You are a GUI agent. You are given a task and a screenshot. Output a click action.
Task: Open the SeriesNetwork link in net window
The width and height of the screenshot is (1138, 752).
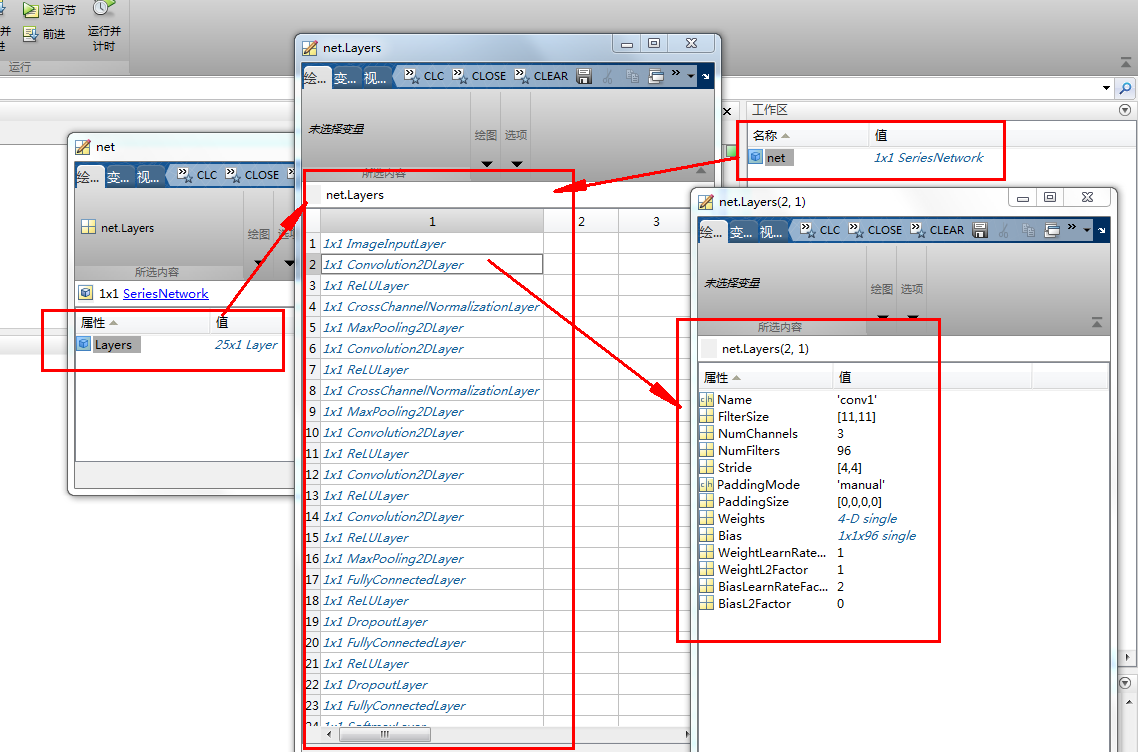click(x=165, y=293)
